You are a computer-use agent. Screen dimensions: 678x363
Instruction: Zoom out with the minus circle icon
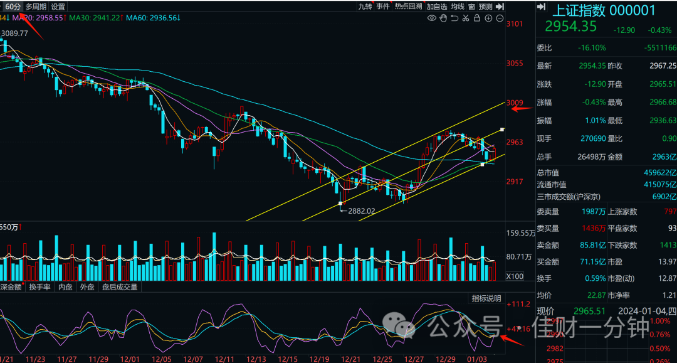click(x=499, y=18)
